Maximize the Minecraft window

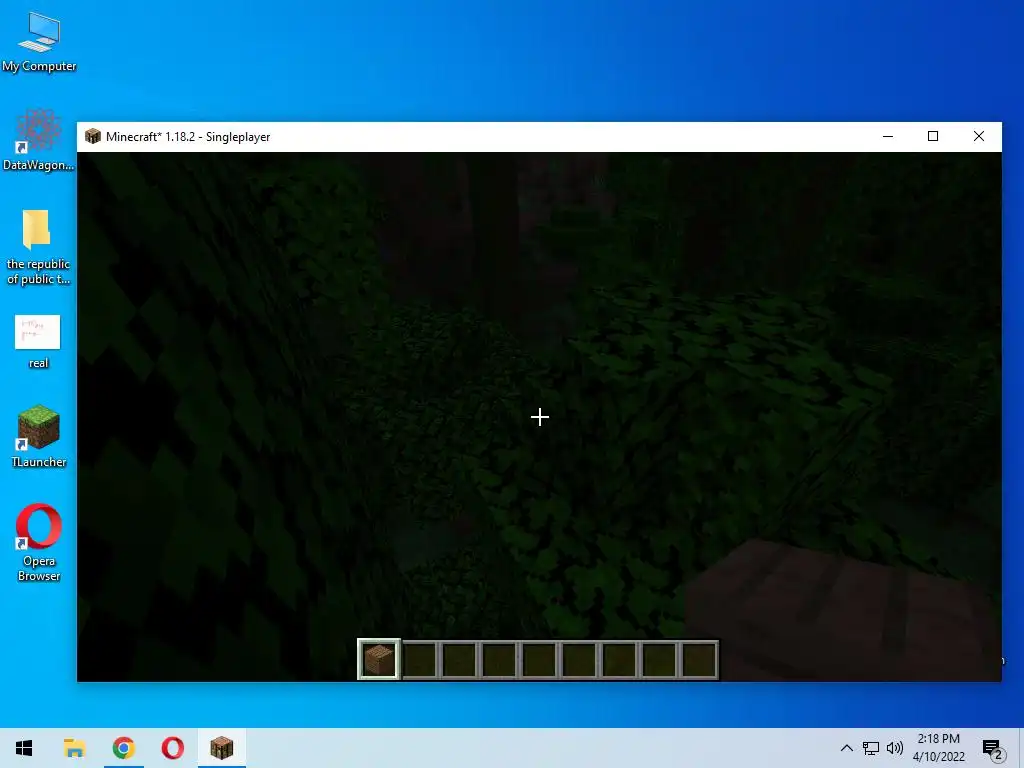click(x=933, y=136)
